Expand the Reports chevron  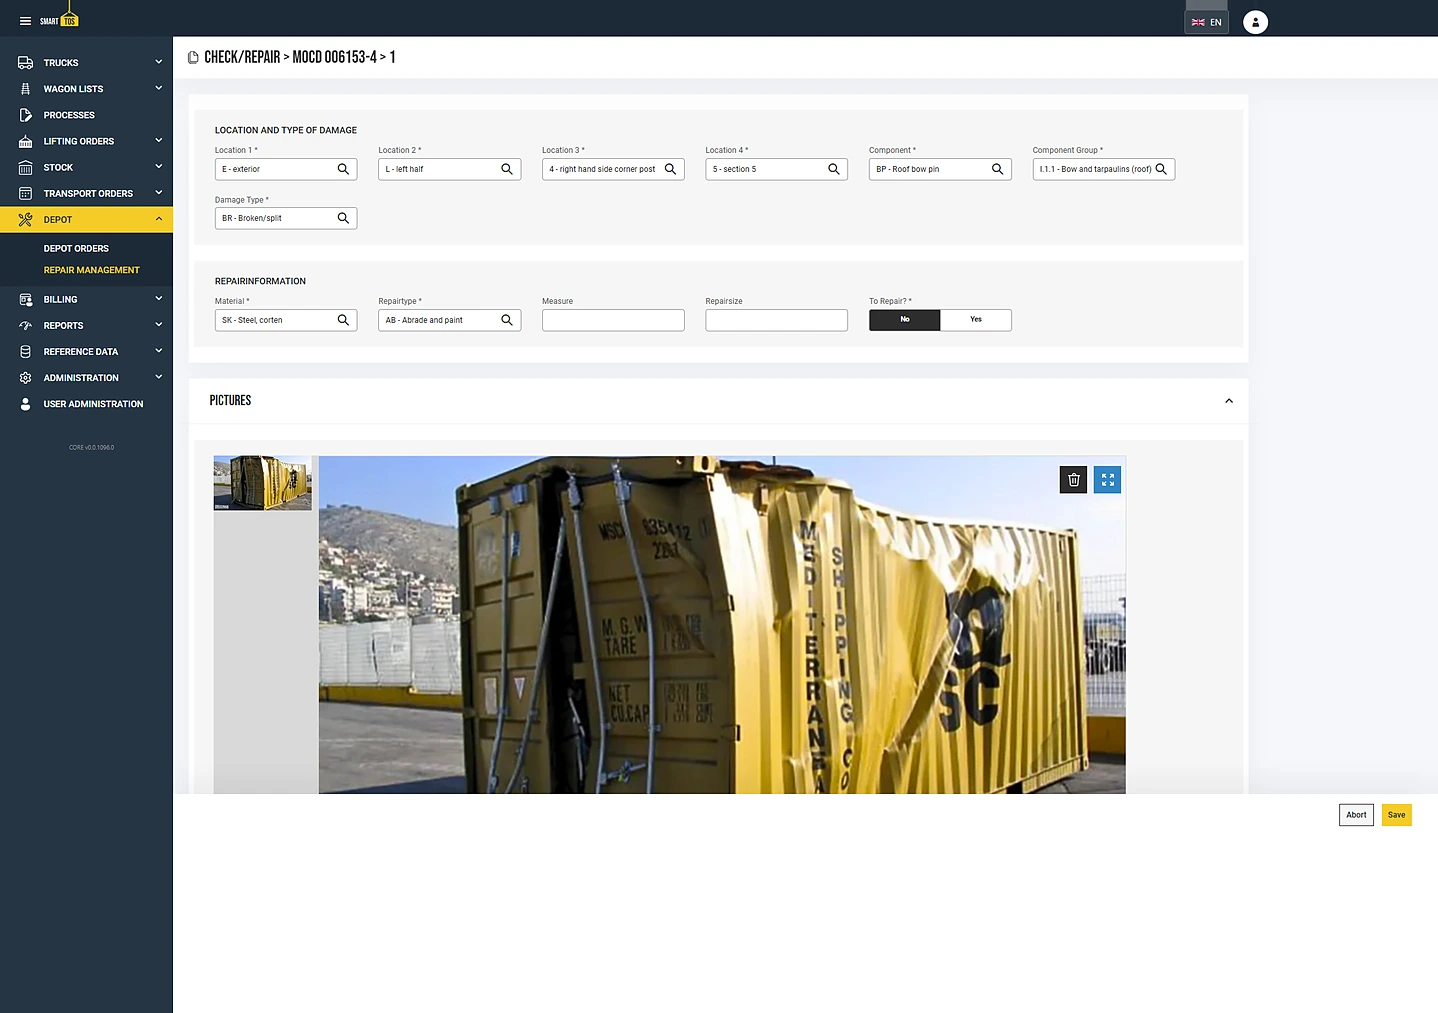click(158, 325)
